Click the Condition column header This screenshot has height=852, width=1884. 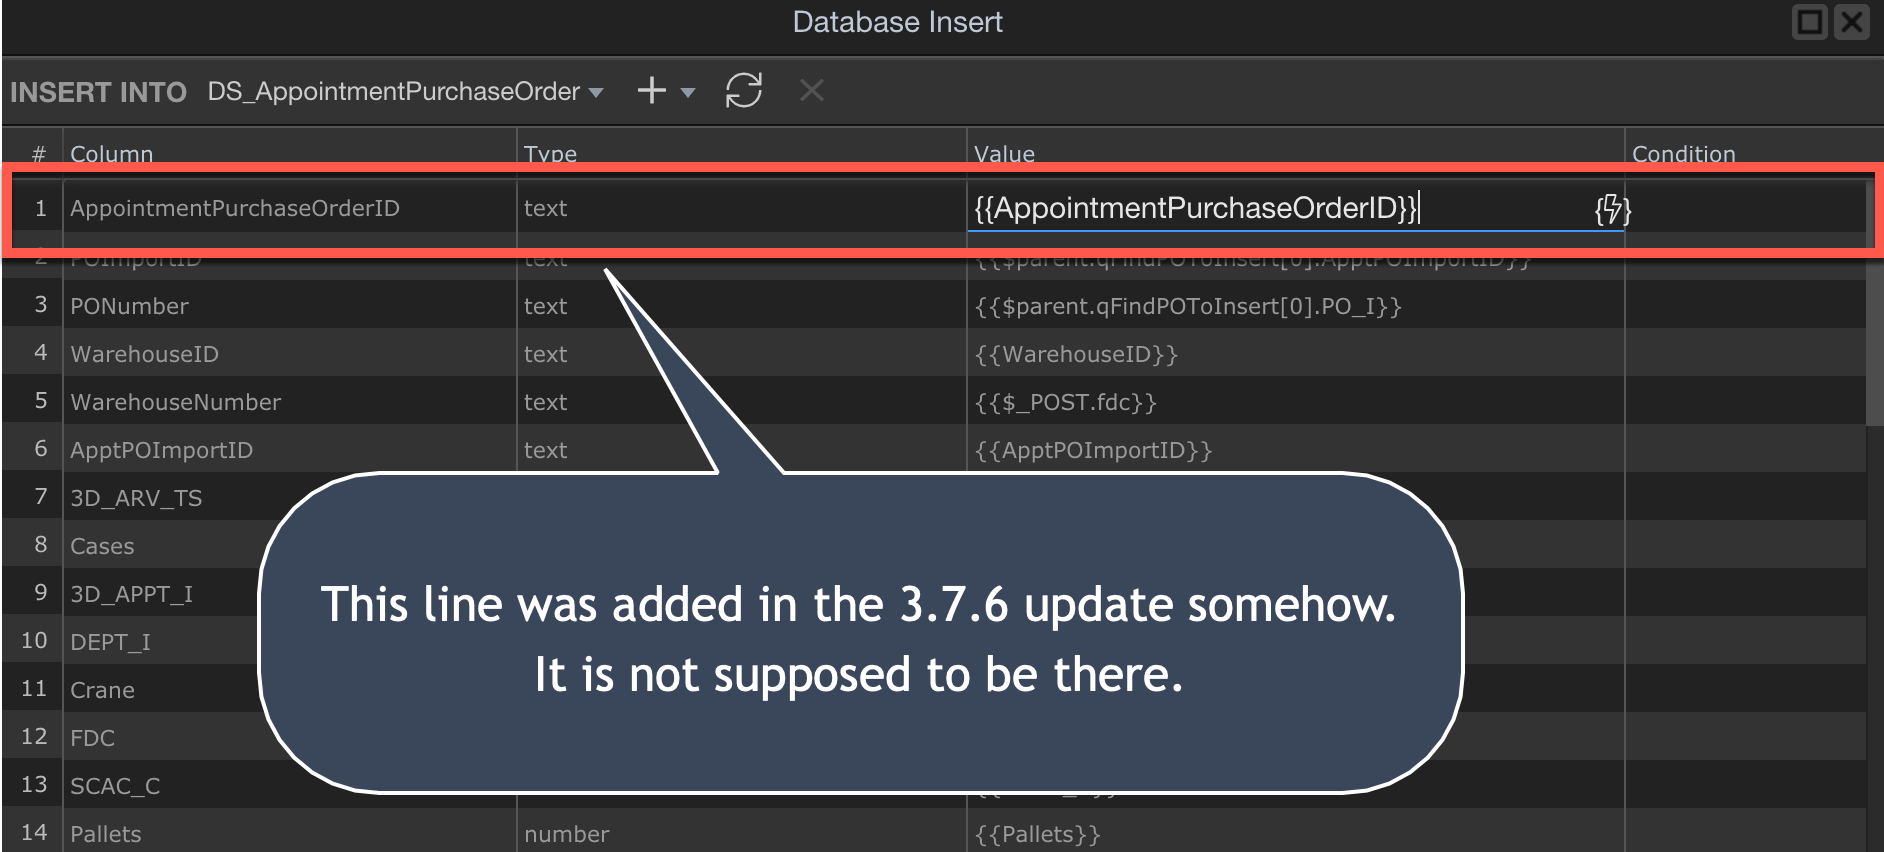pyautogui.click(x=1683, y=153)
